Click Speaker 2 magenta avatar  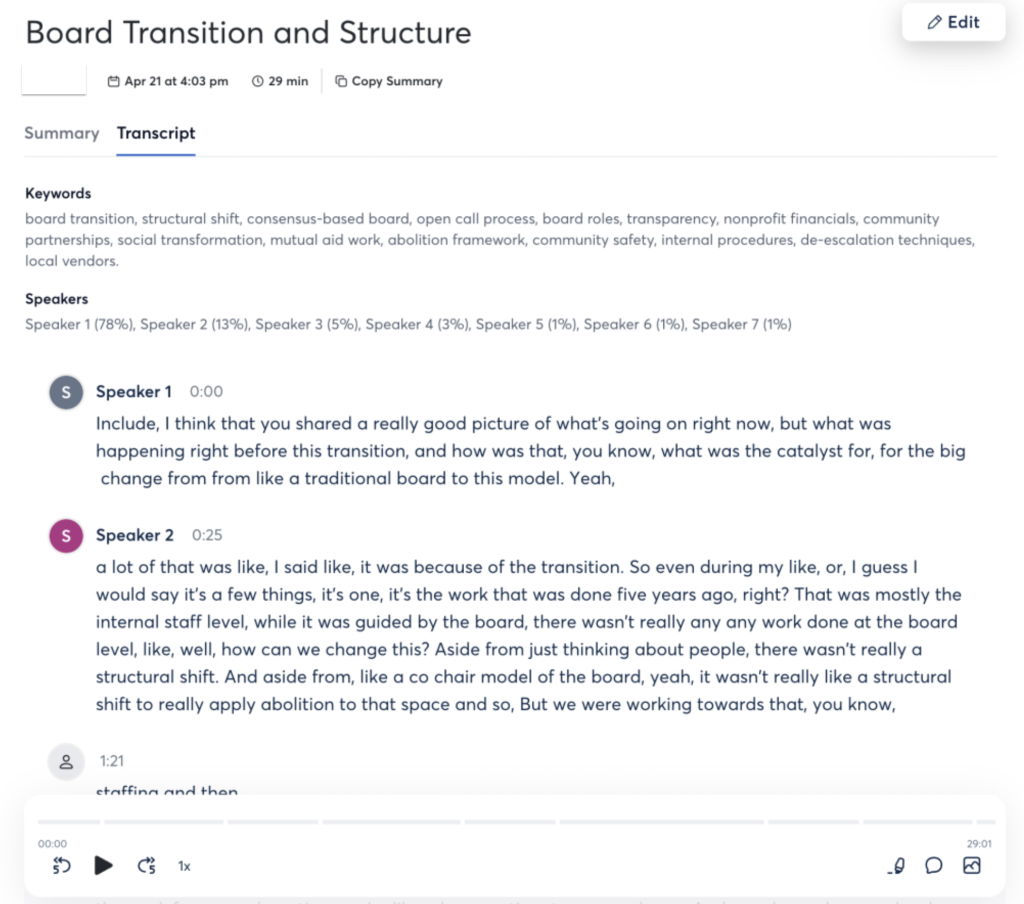click(x=66, y=536)
